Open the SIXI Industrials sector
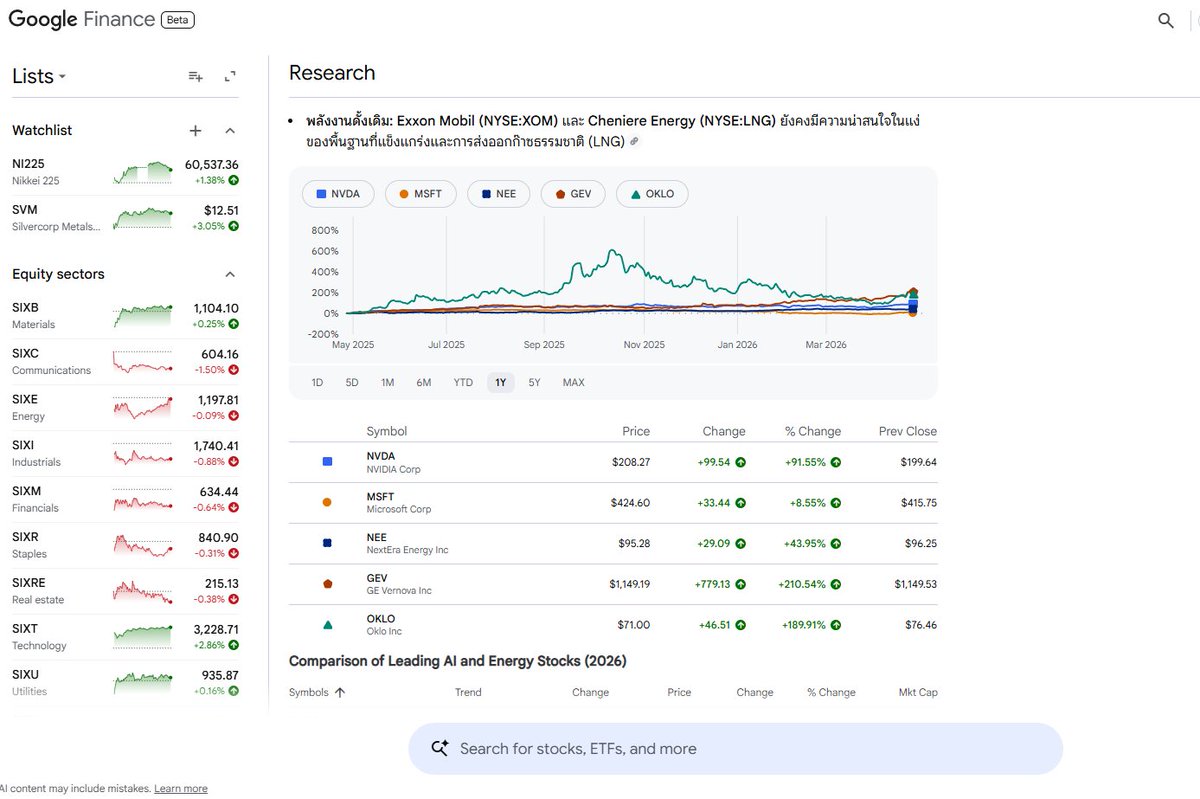1200x799 pixels. [125, 454]
